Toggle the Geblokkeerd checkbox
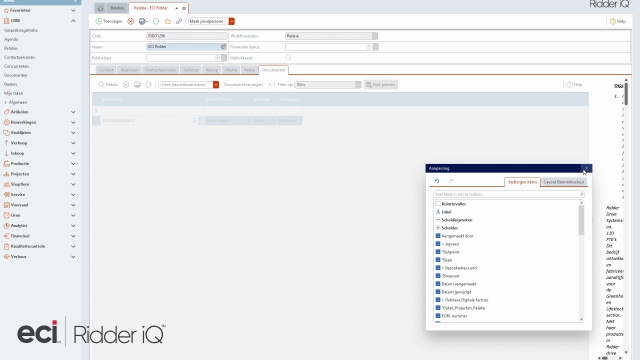 click(288, 58)
